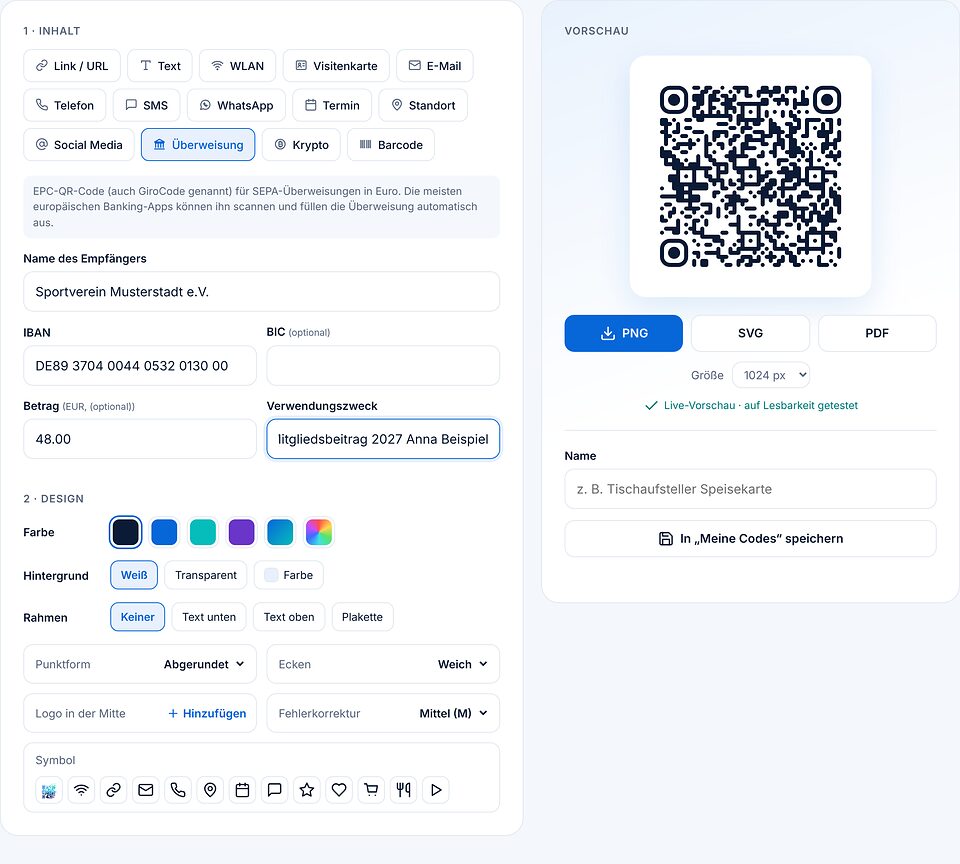This screenshot has width=960, height=864.
Task: Pick the purple color swatch
Action: [241, 532]
